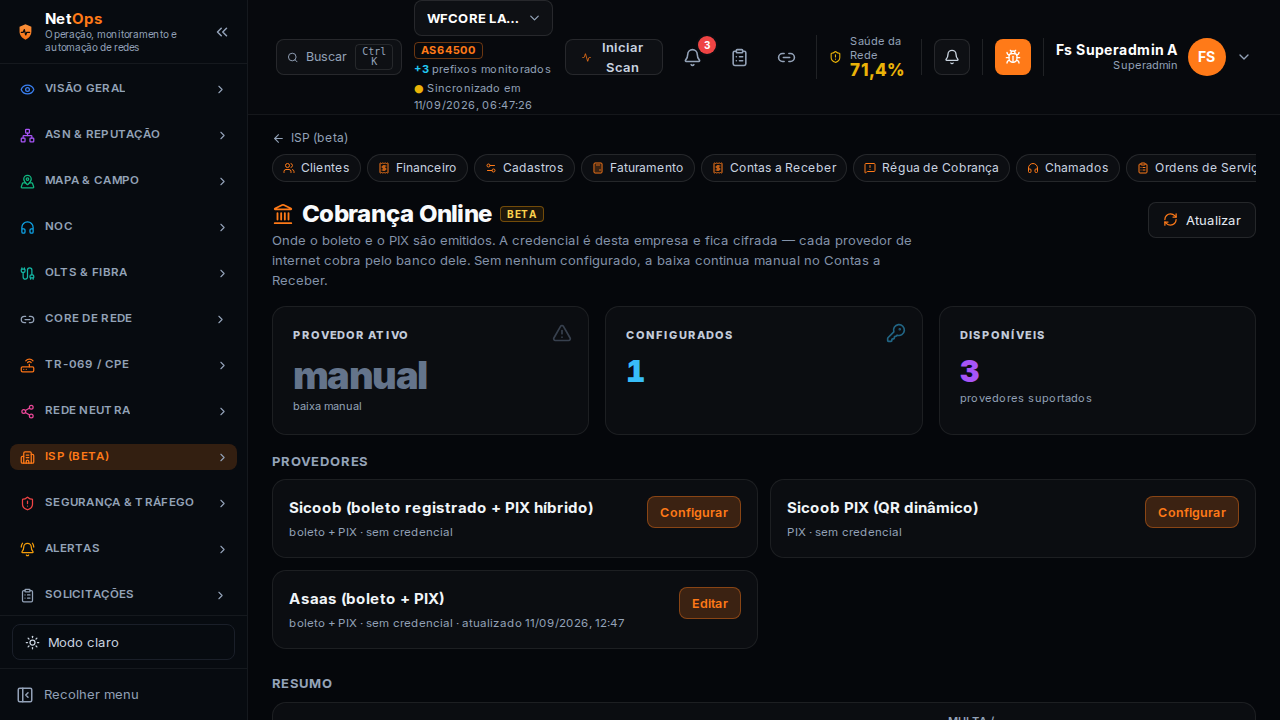
Task: Edit the Asaas (boleto + PIX) provider
Action: coord(710,603)
